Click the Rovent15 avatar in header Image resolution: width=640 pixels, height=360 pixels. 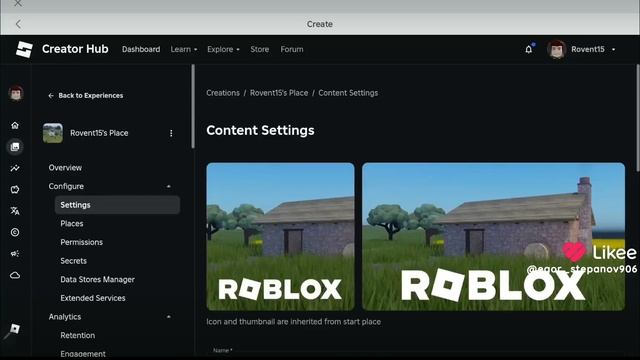pyautogui.click(x=556, y=49)
